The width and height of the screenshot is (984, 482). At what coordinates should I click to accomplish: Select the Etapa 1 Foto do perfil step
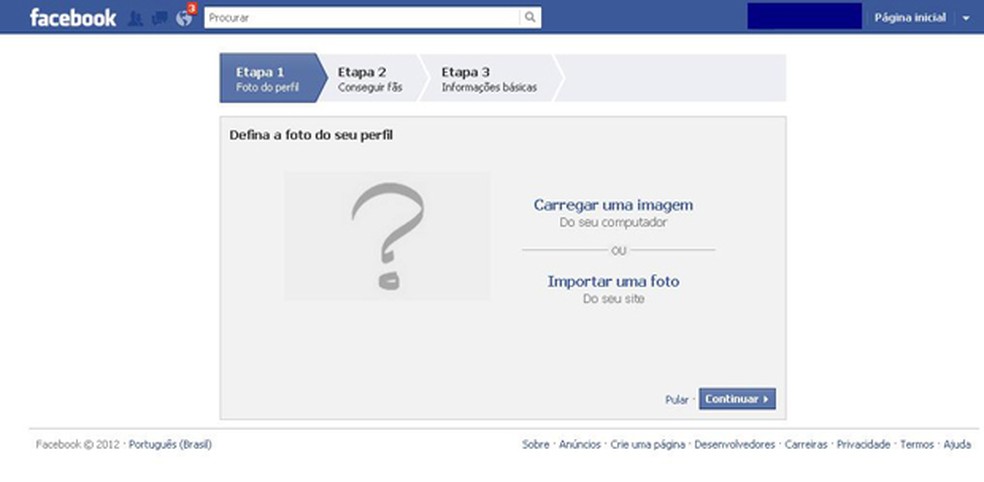coord(269,78)
